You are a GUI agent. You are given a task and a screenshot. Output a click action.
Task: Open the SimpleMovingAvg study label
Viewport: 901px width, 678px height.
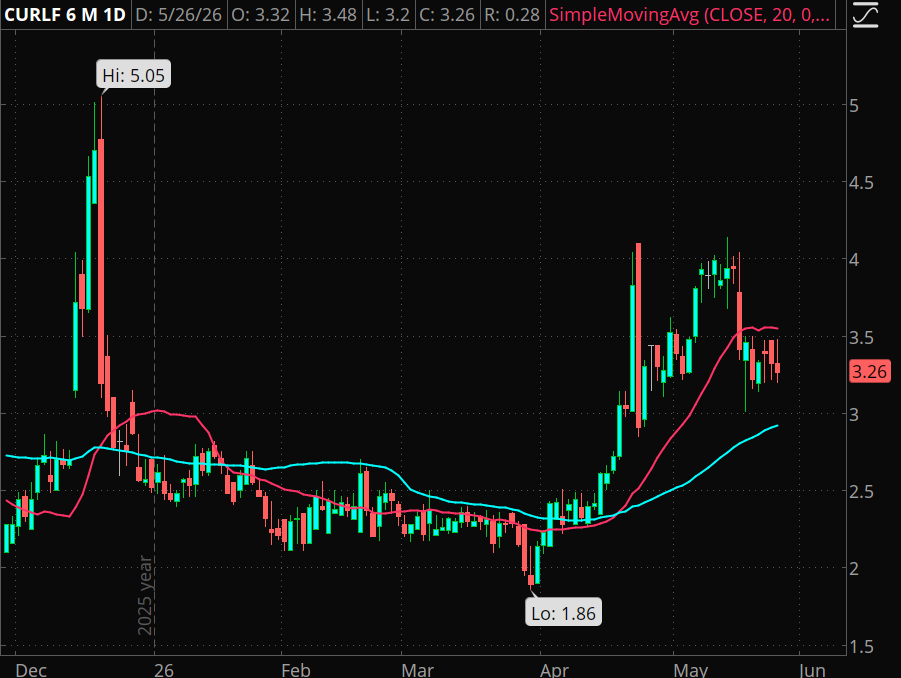coord(690,14)
